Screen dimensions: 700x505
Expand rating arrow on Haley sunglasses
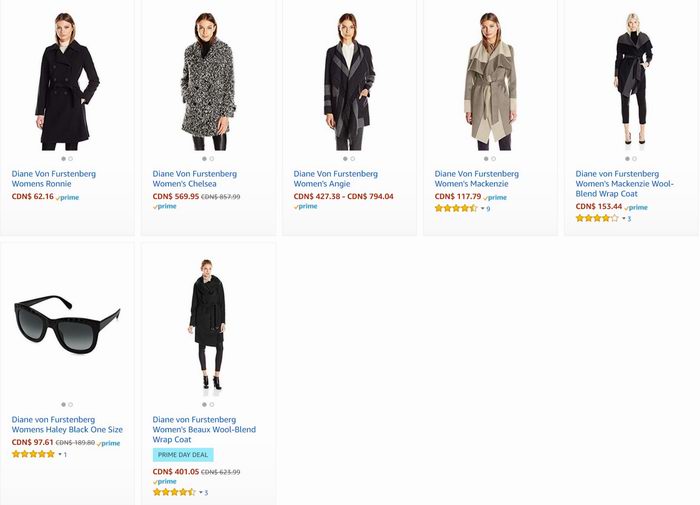click(x=60, y=454)
